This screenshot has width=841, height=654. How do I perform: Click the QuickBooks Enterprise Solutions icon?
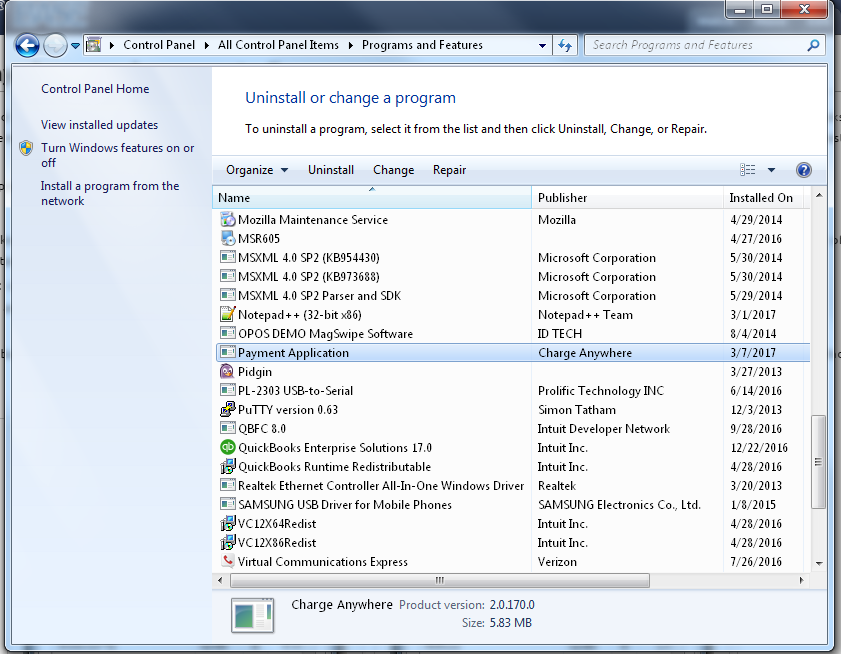[x=227, y=448]
